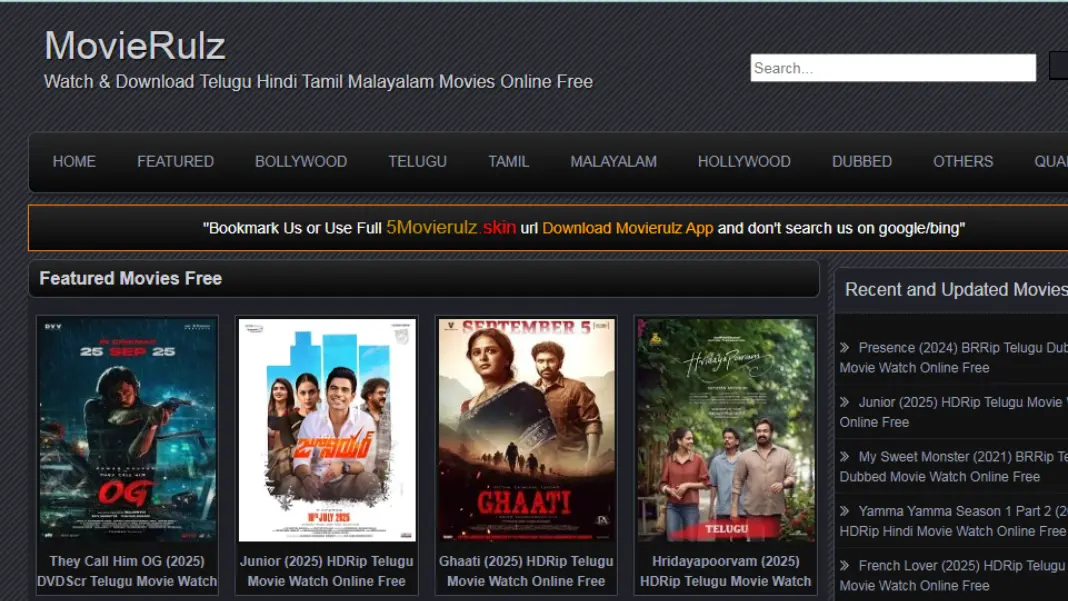
Task: Click the 5Movierulz.skin url link
Action: coord(451,228)
